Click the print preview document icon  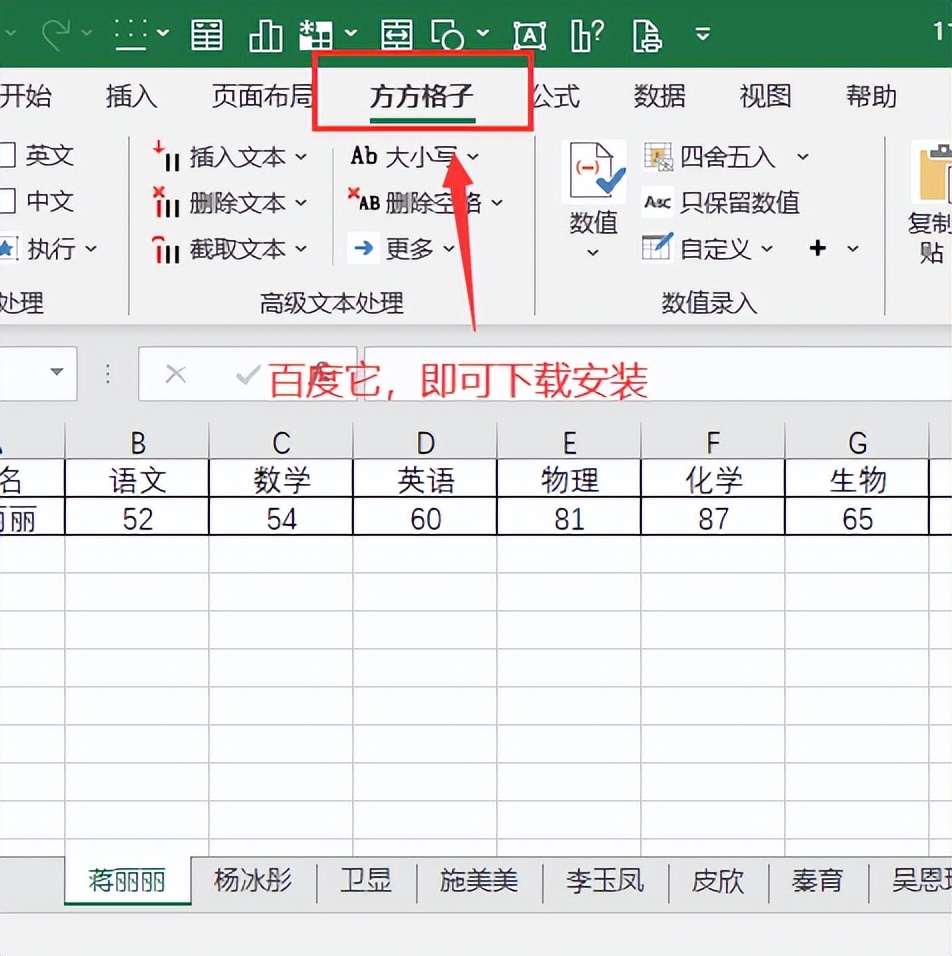click(x=648, y=35)
